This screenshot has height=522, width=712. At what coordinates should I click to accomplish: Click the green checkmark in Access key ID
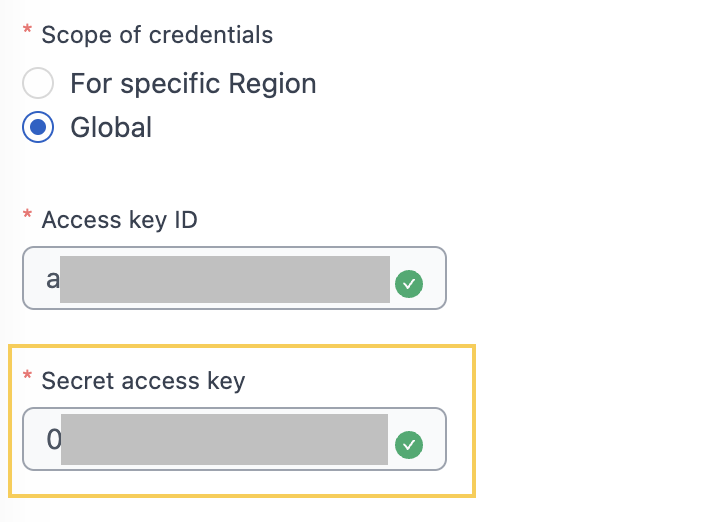coord(409,284)
